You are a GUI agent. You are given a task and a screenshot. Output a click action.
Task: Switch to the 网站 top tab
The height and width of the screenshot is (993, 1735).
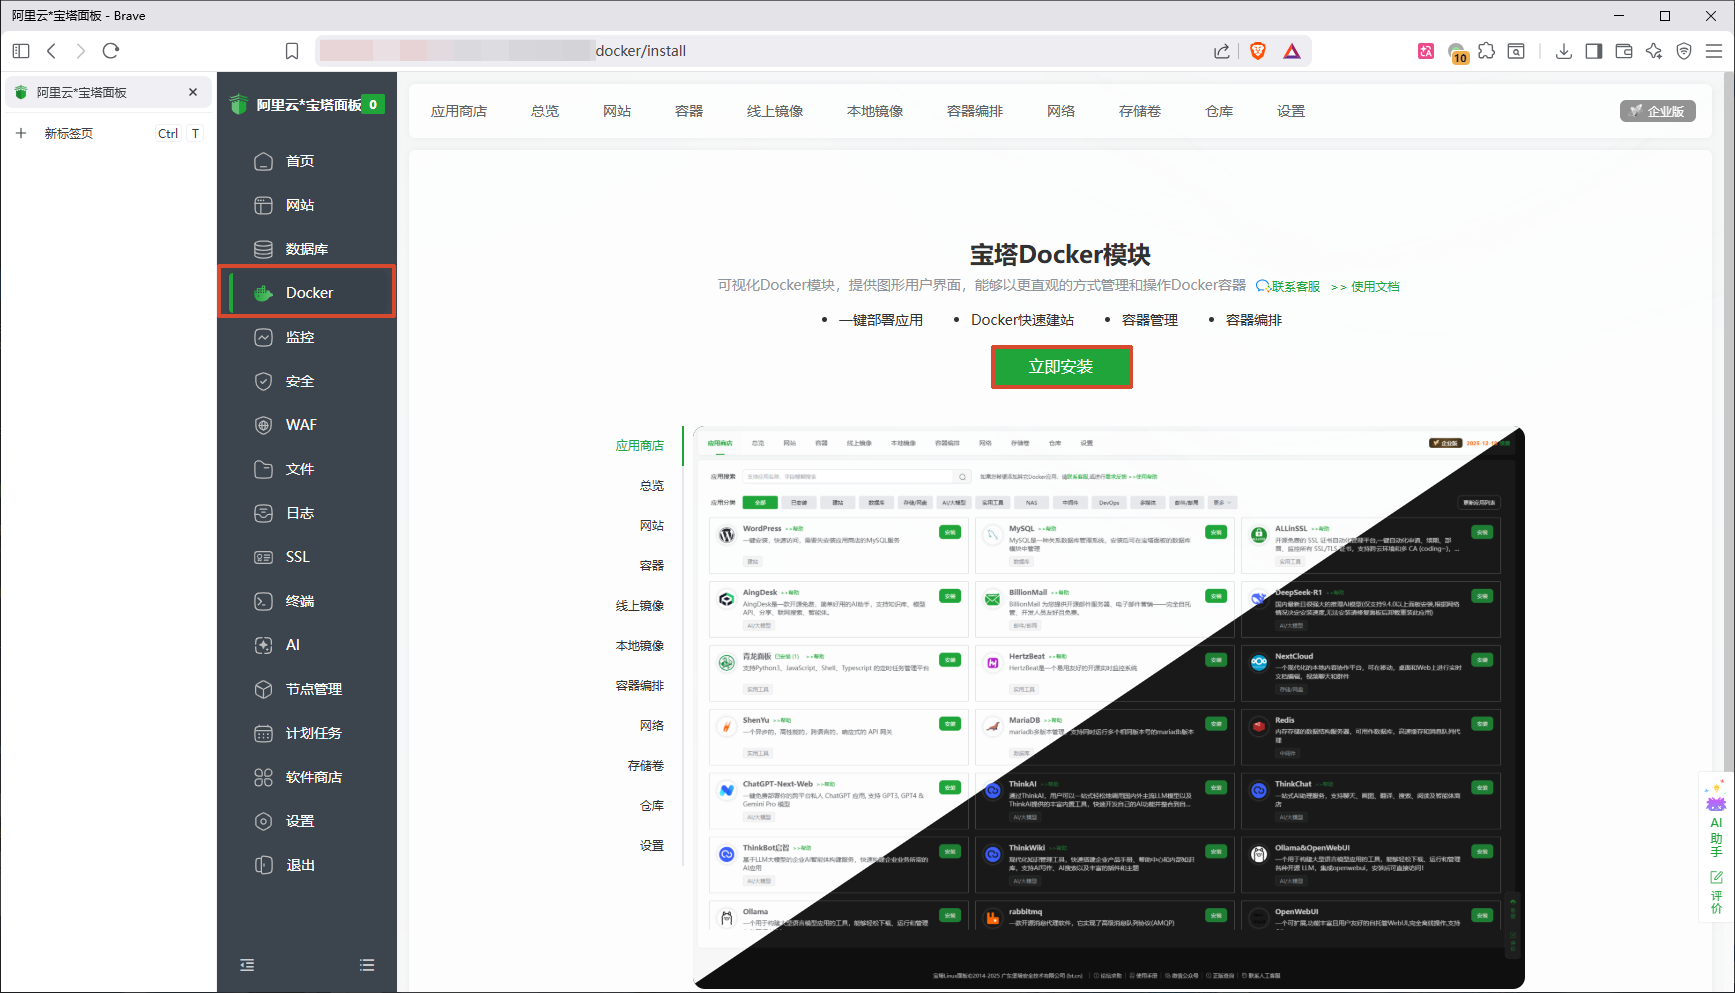point(617,111)
